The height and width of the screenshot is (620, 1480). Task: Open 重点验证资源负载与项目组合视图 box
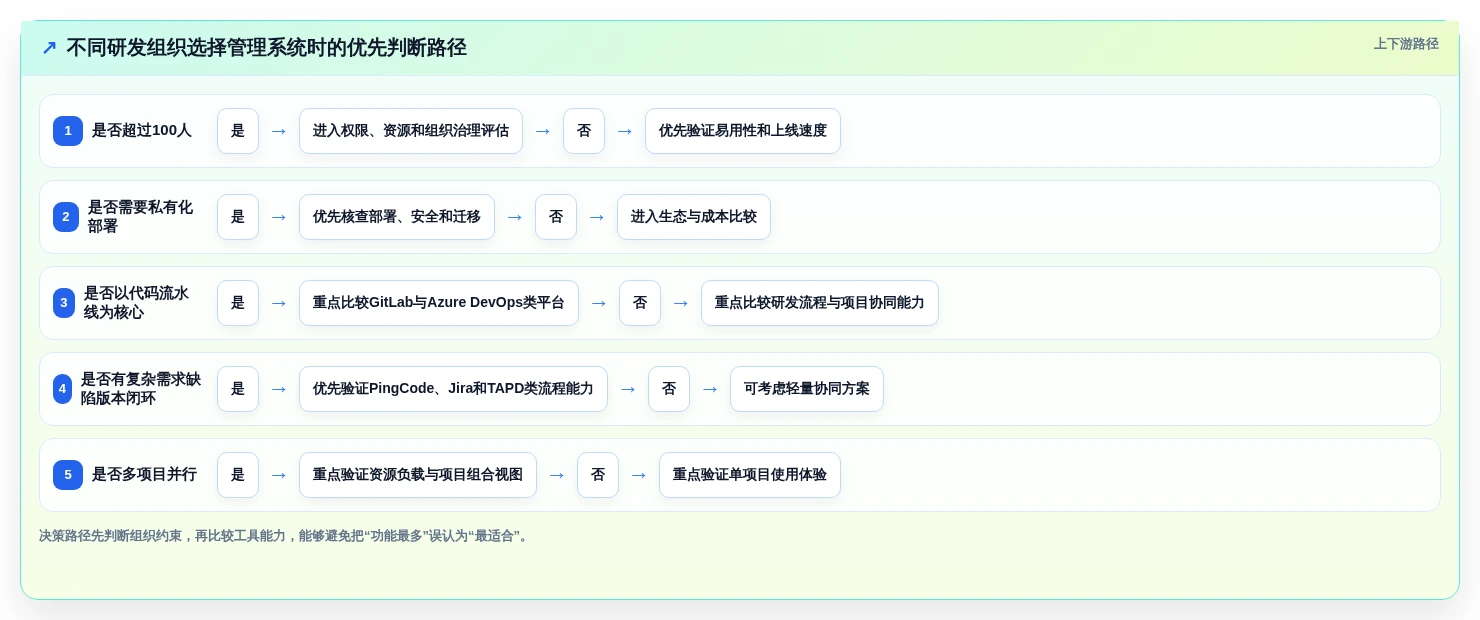[x=418, y=475]
